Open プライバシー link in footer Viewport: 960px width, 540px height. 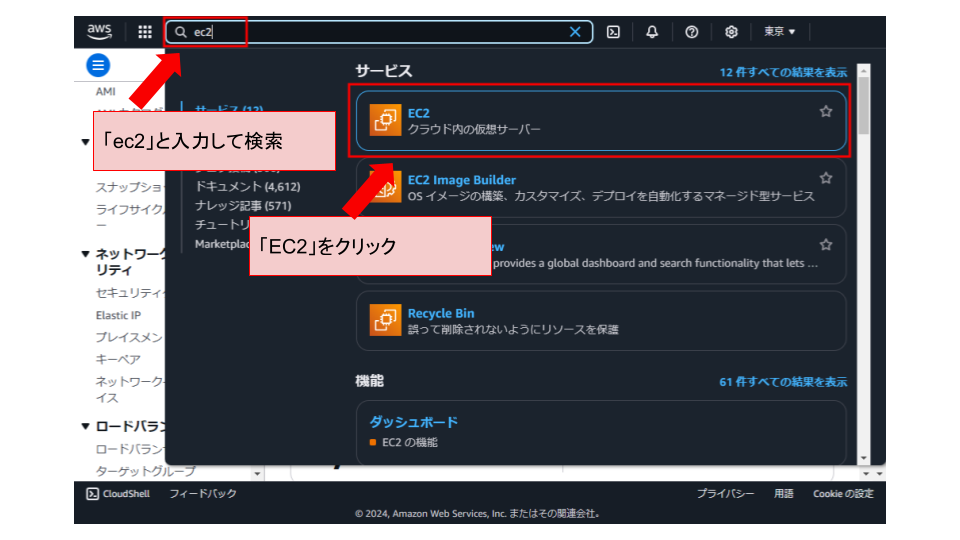[x=726, y=493]
